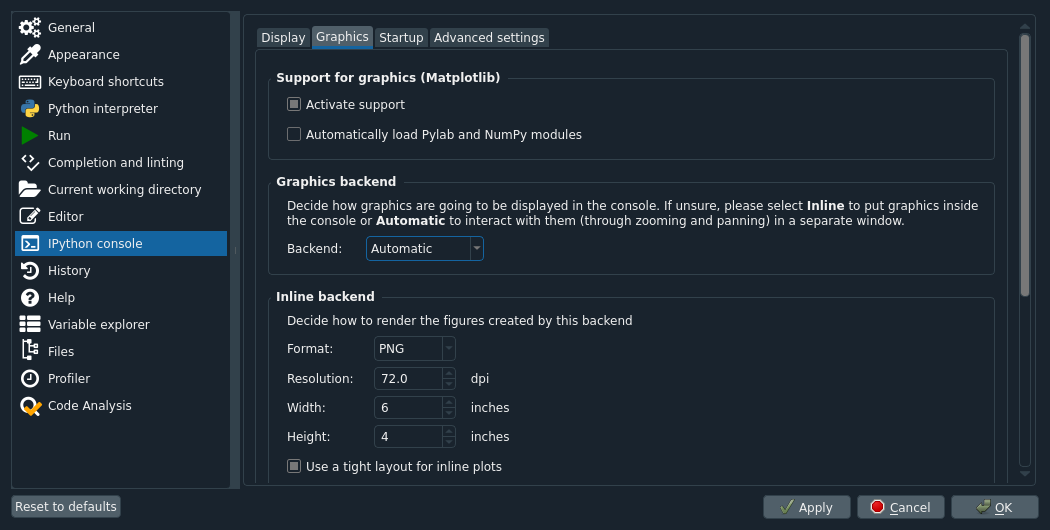Click Reset to defaults button

pyautogui.click(x=66, y=507)
